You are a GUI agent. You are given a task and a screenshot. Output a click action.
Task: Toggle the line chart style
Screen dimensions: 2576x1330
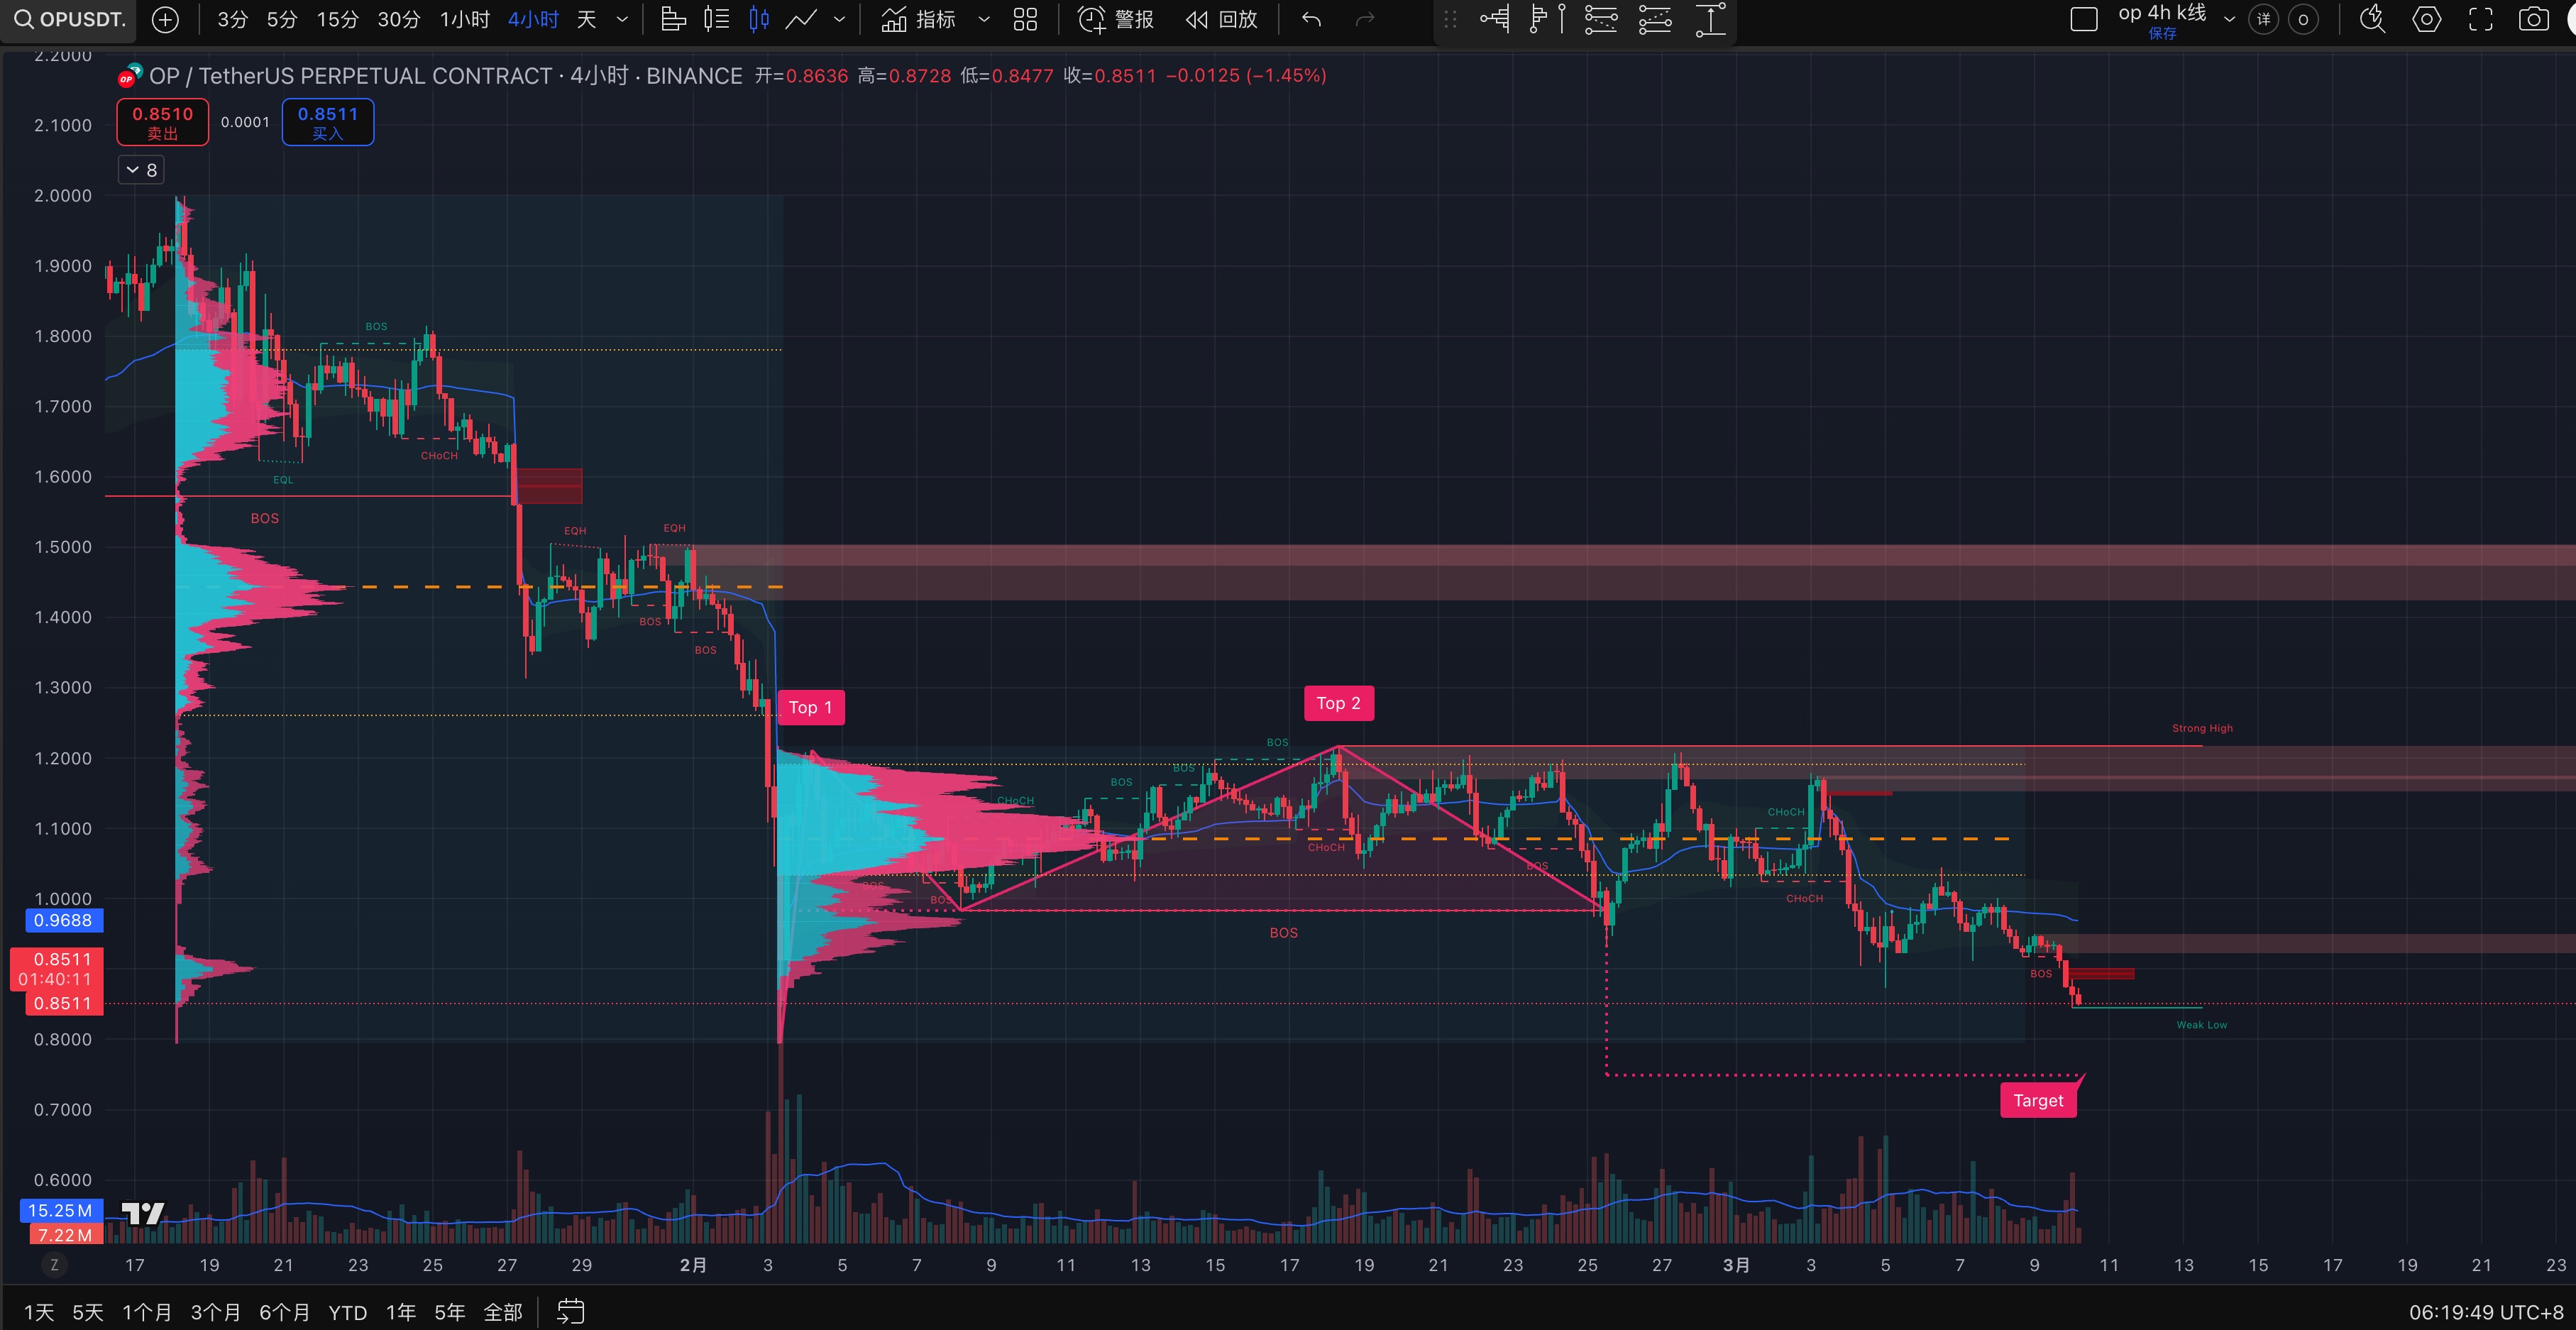tap(801, 19)
